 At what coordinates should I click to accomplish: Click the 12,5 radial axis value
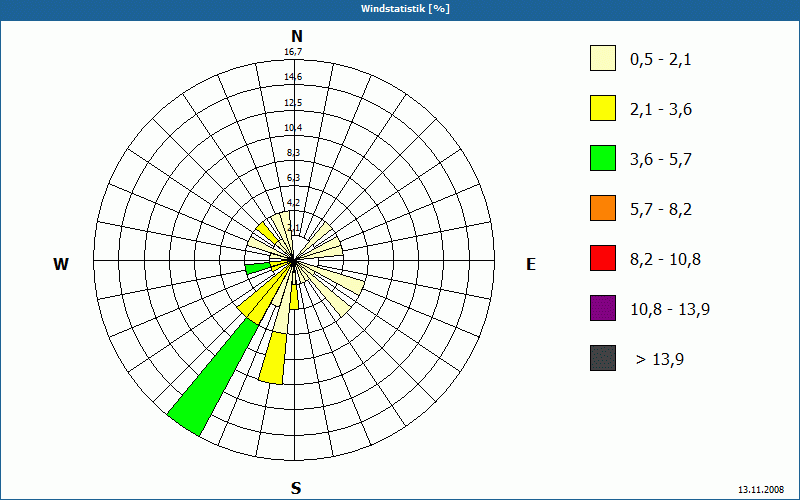click(293, 103)
